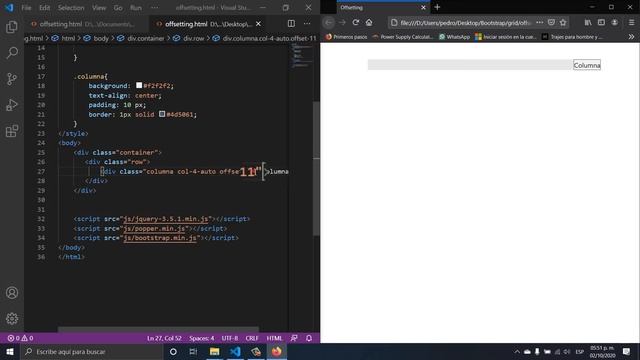Open Source Control view in activity bar
The image size is (640, 360).
(x=12, y=79)
